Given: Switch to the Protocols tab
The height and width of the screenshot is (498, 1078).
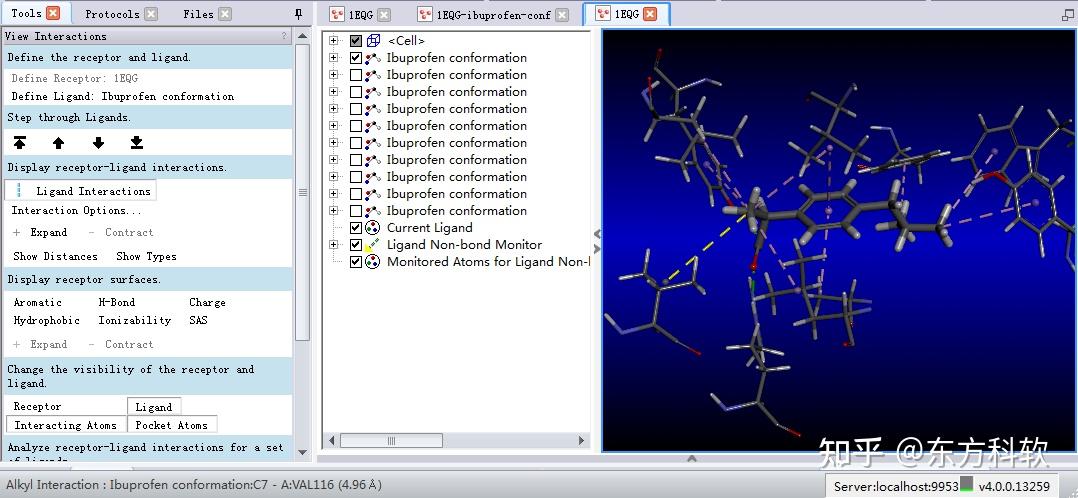Looking at the screenshot, I should click(112, 14).
